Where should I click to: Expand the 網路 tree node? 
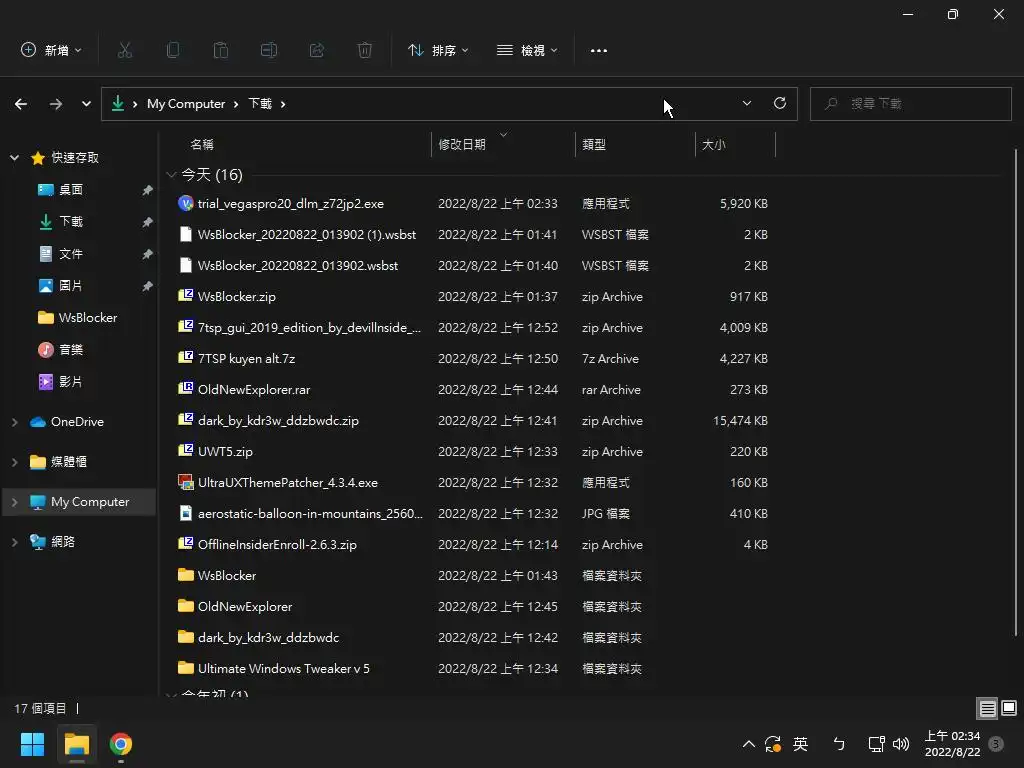pyautogui.click(x=14, y=541)
